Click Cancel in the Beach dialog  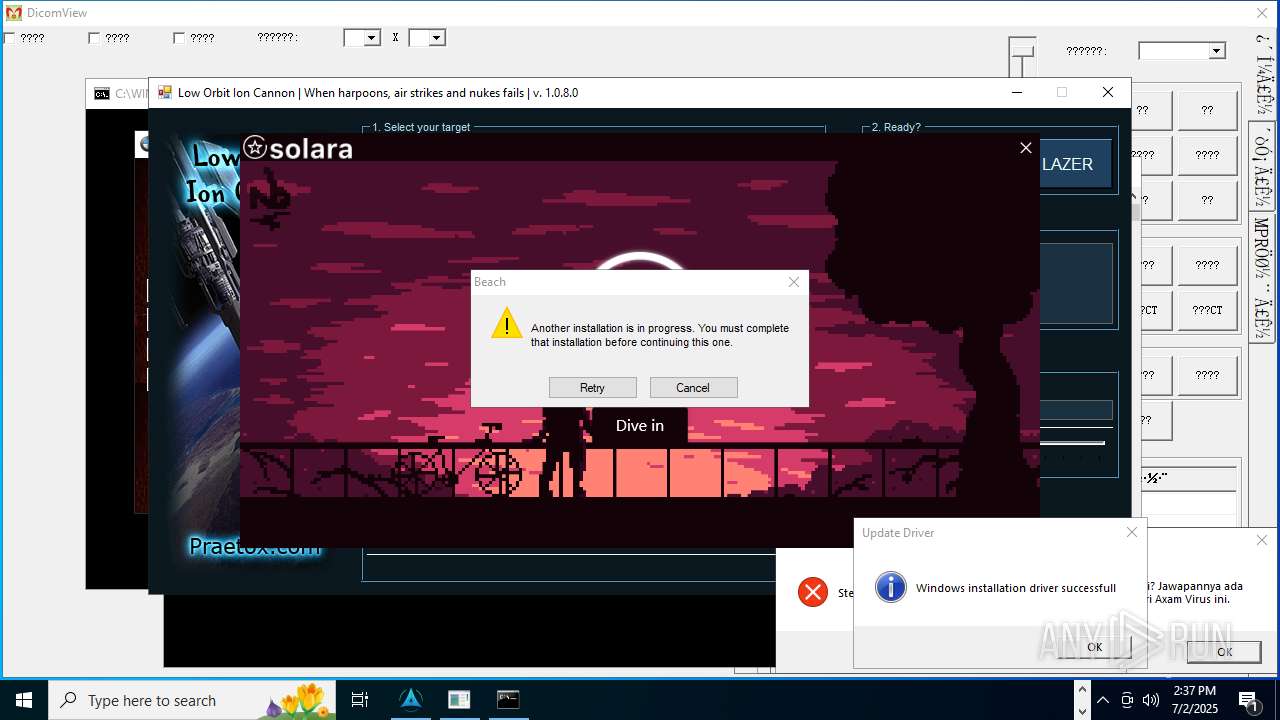click(x=693, y=388)
